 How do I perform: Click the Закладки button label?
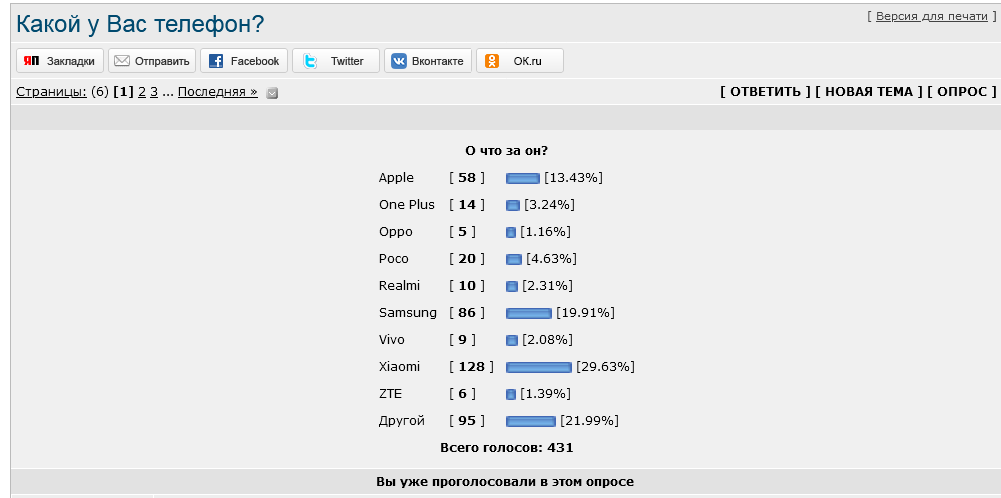click(x=71, y=61)
